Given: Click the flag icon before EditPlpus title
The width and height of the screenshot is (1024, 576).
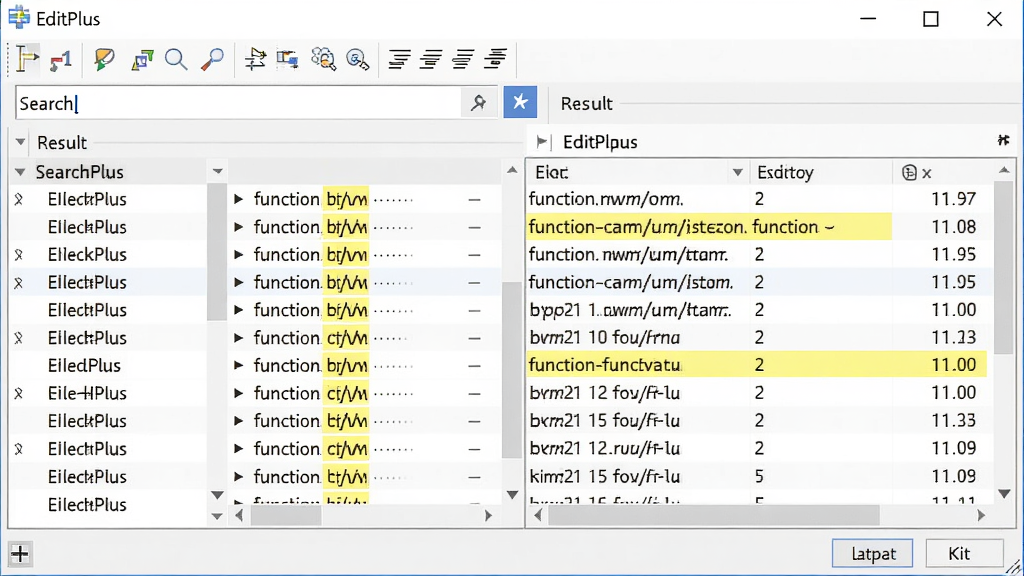Looking at the screenshot, I should click(543, 142).
